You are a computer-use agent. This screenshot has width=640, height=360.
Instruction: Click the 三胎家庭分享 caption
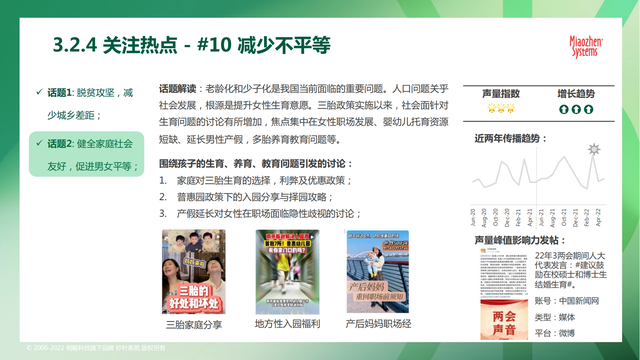[194, 325]
